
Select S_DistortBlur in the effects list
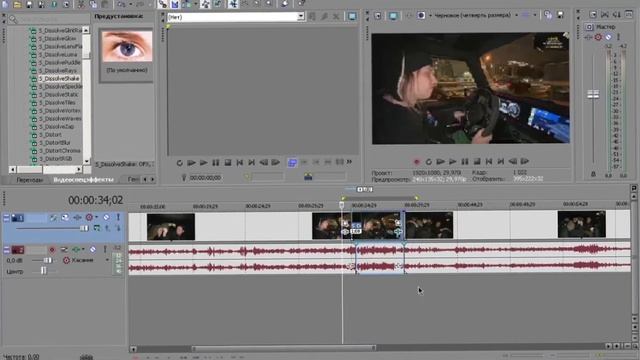point(55,142)
